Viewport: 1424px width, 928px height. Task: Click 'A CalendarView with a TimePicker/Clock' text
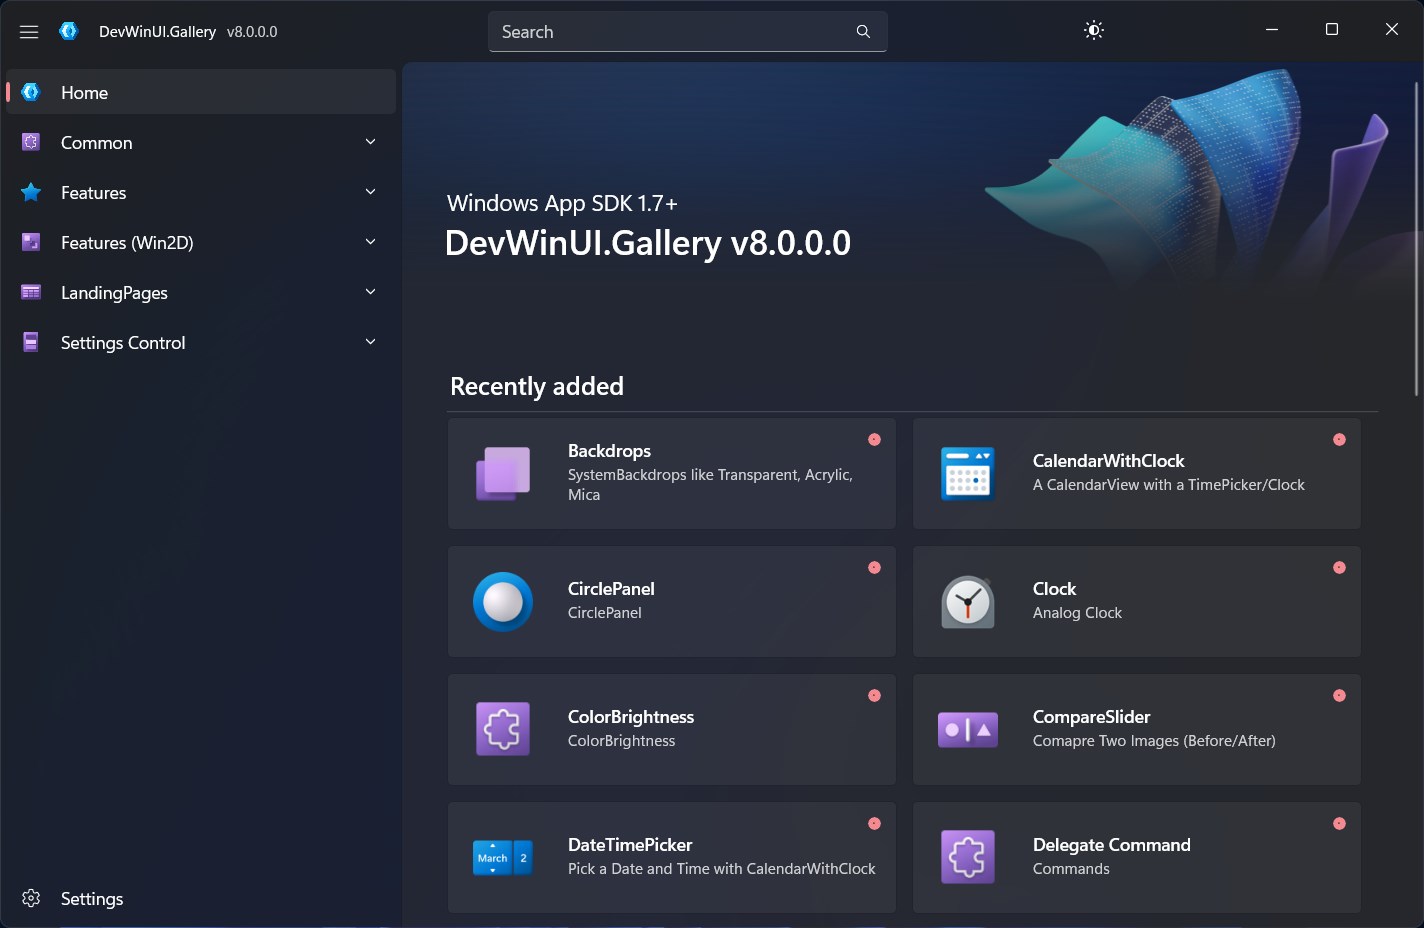click(1168, 485)
